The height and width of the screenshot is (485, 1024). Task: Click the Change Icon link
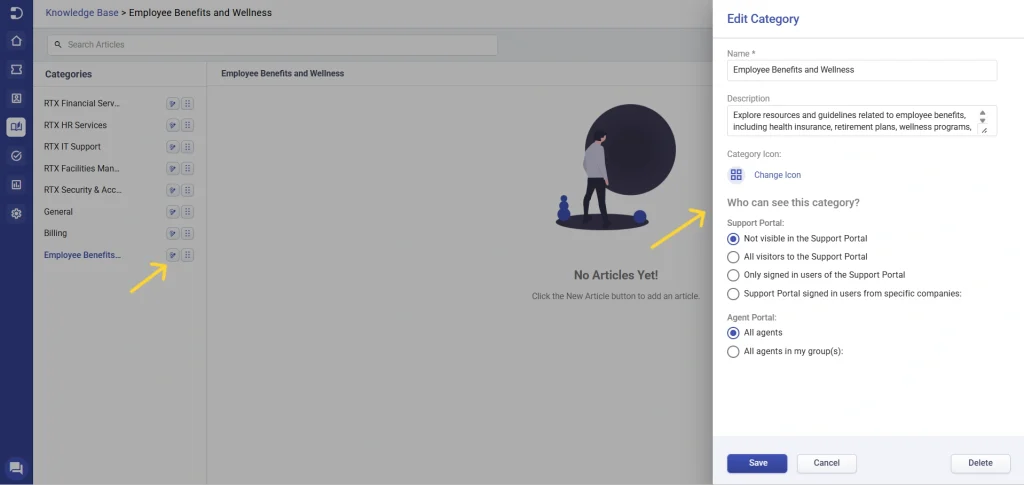pos(777,175)
